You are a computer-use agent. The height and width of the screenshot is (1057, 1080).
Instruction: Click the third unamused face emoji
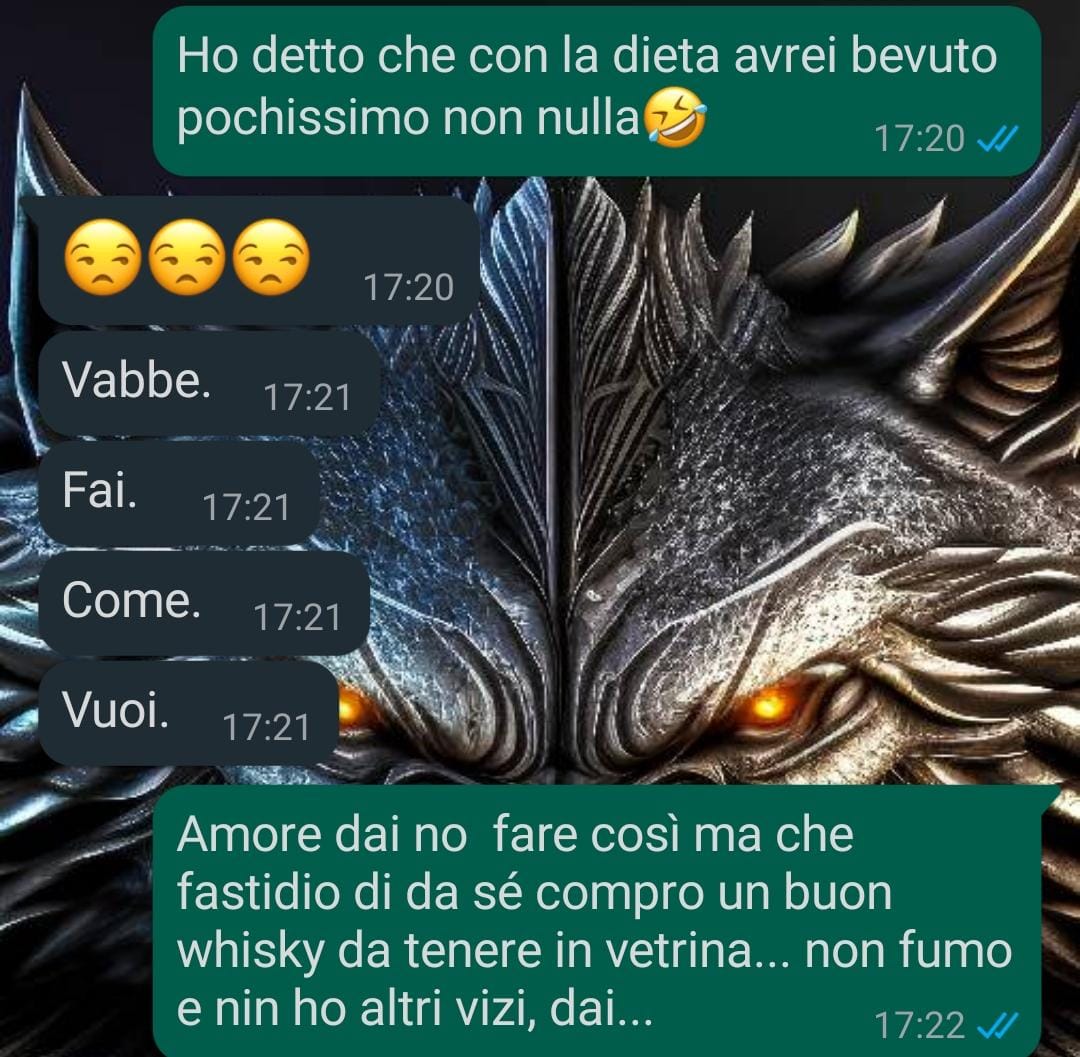click(x=271, y=258)
